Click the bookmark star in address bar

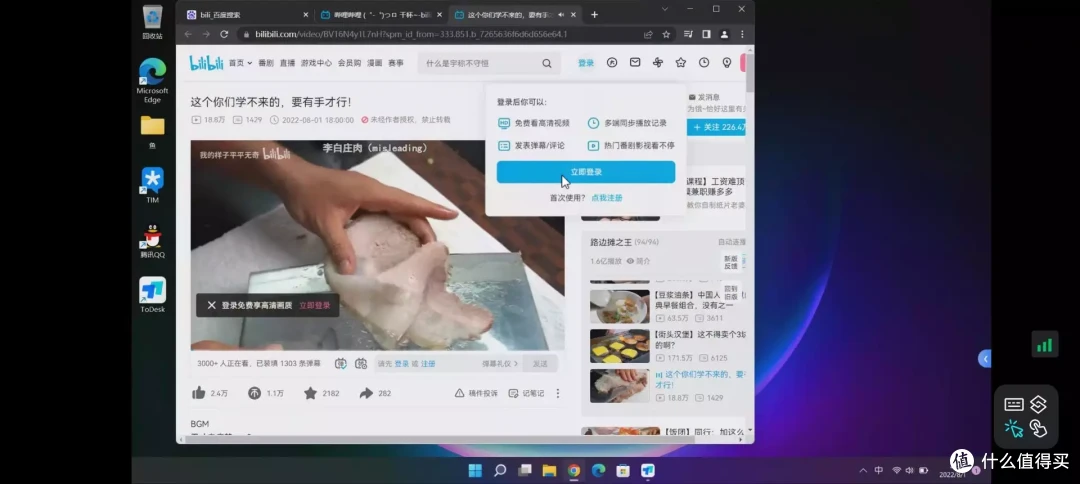click(666, 34)
